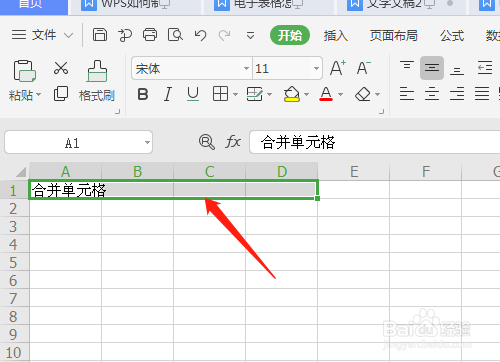Select the Format Painter brush
Image resolution: width=500 pixels, height=362 pixels.
click(x=97, y=71)
